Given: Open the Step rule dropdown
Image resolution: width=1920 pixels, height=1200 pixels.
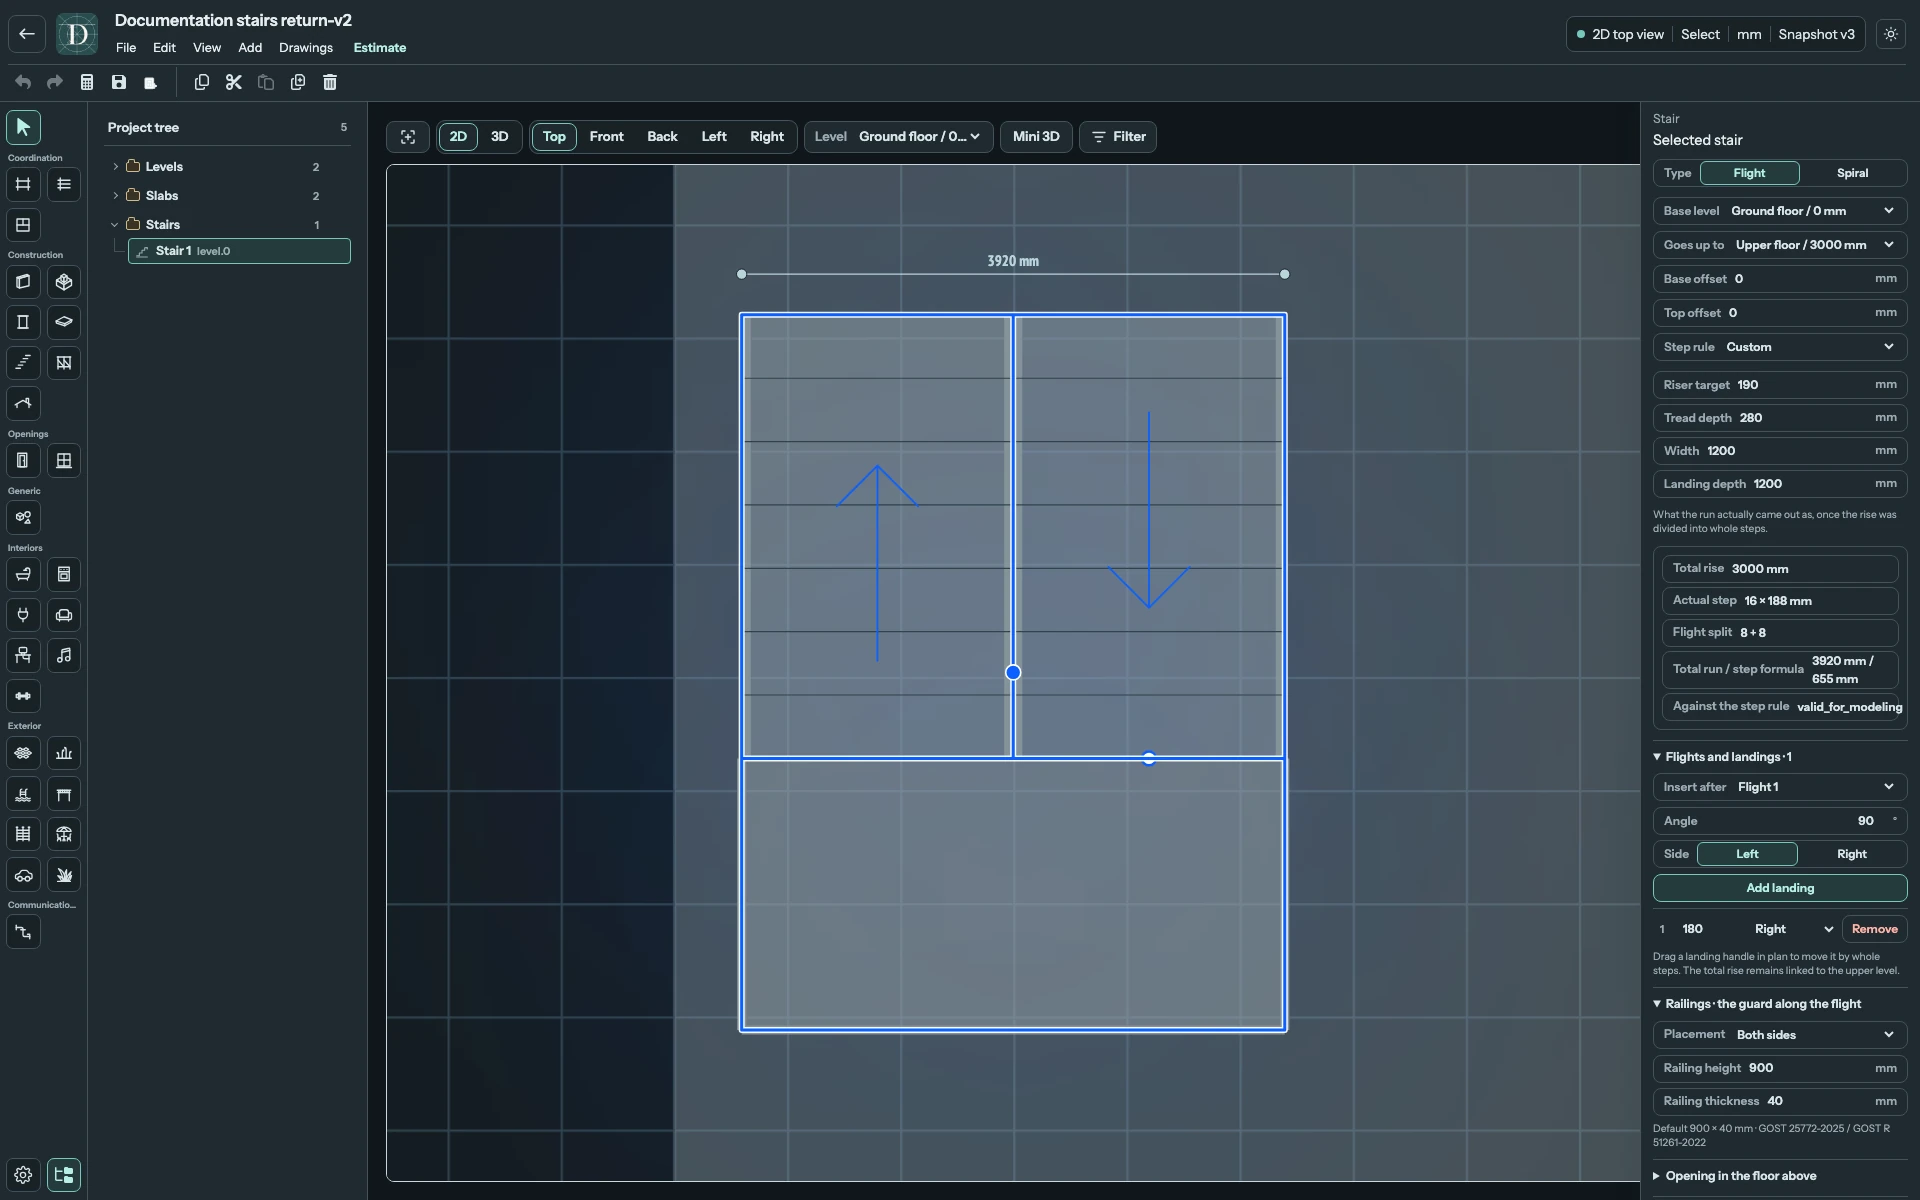Looking at the screenshot, I should click(x=1779, y=347).
